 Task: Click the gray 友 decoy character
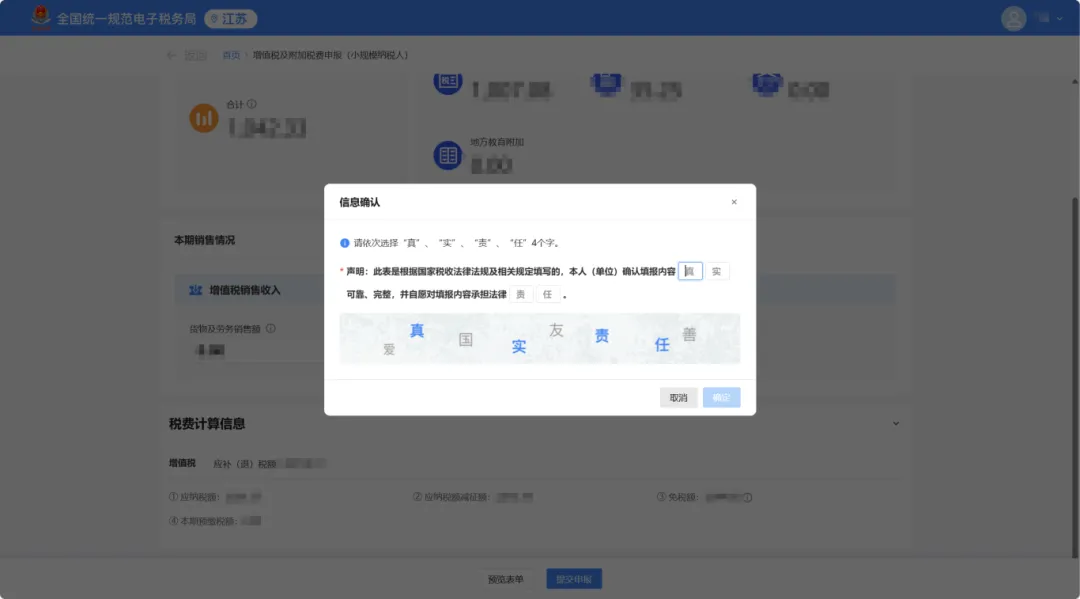[556, 330]
